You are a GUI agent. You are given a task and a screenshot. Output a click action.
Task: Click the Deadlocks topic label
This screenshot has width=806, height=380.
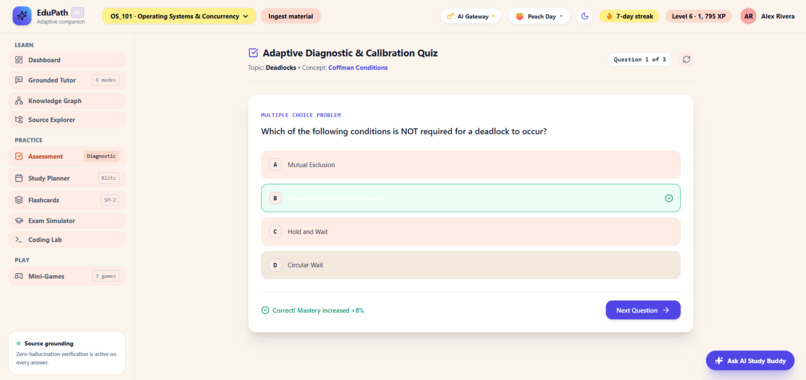tap(281, 67)
